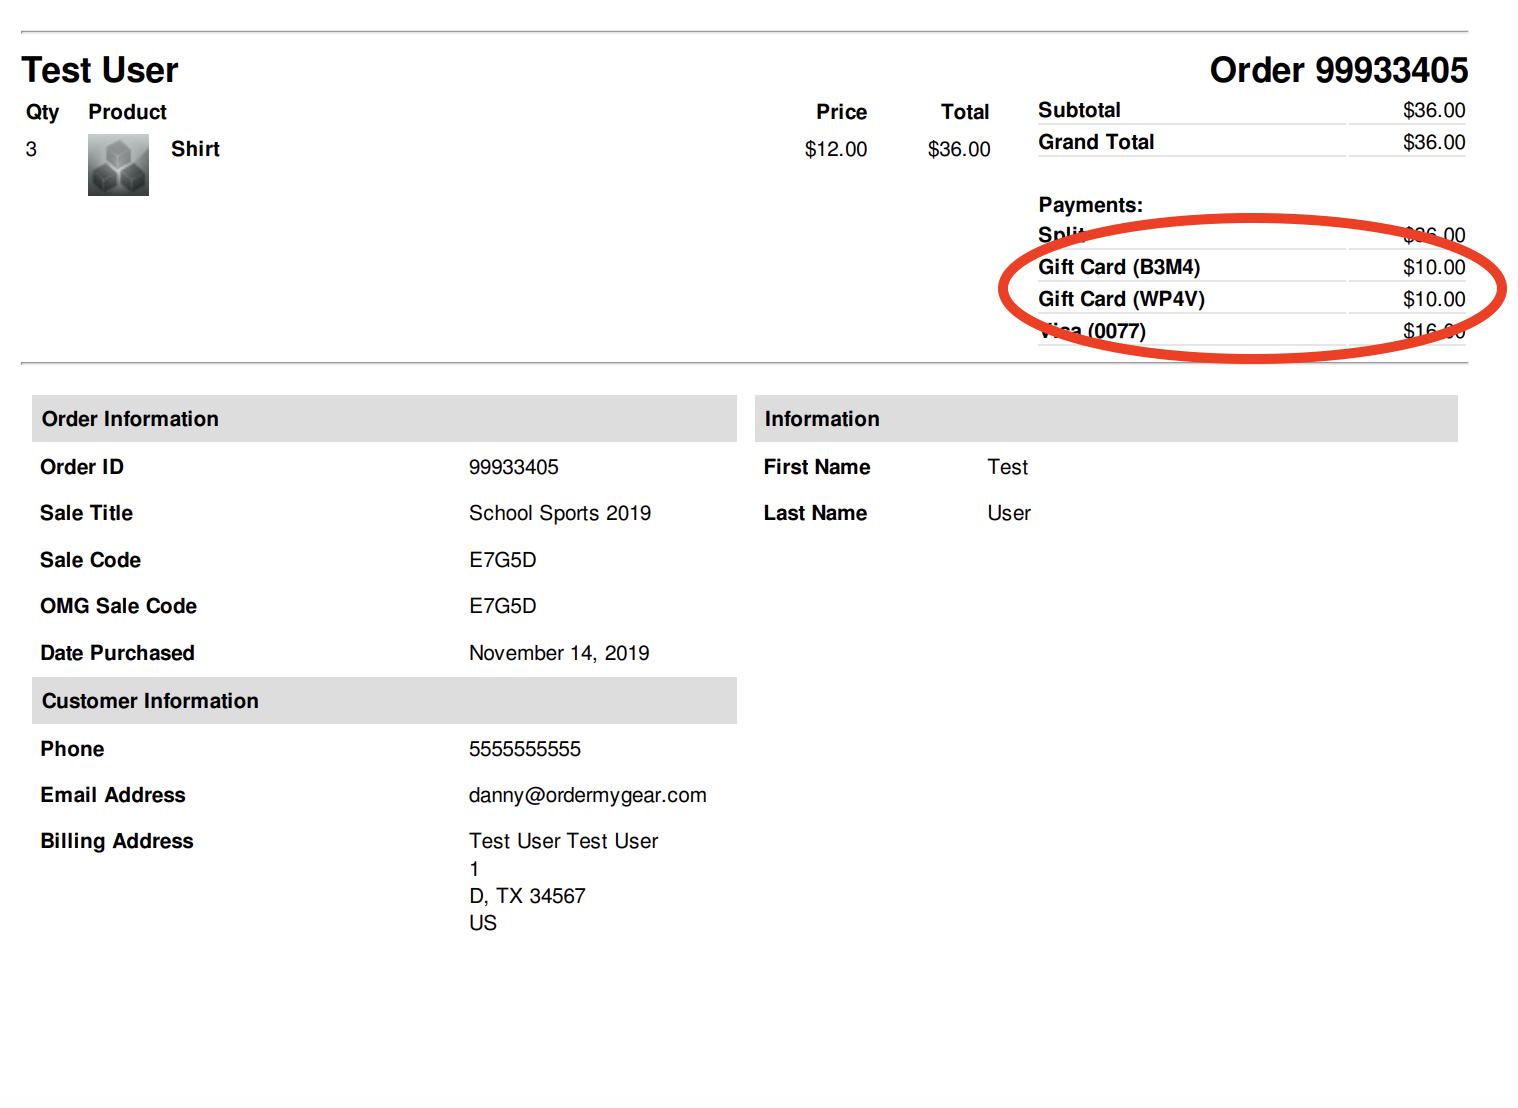Click the OMG Sale Code value E7G5D
1518x1108 pixels.
point(503,606)
